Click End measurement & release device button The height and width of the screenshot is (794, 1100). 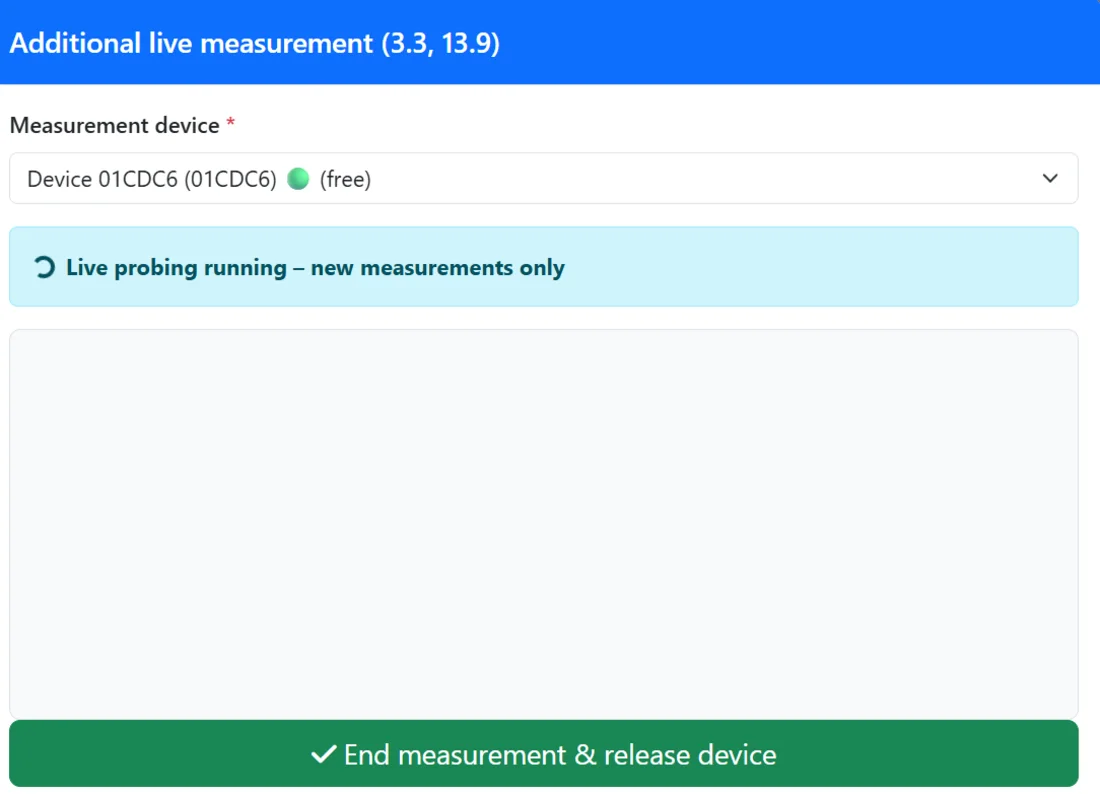[x=544, y=753]
